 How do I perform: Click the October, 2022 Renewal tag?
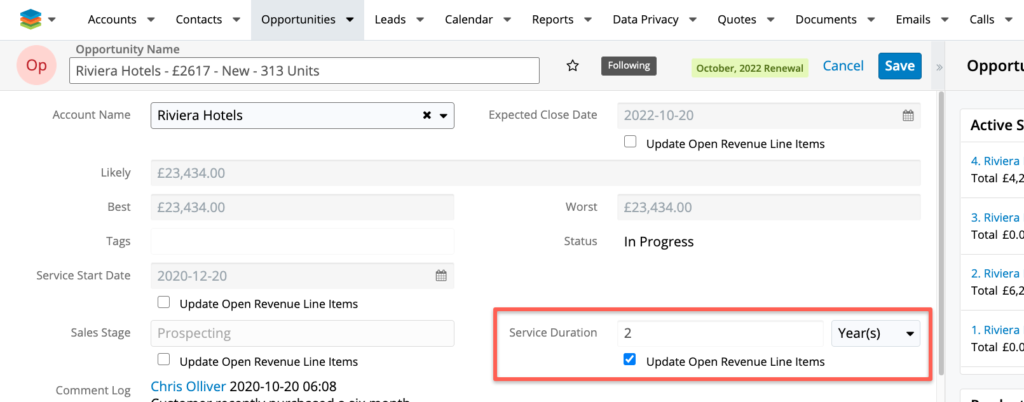(750, 68)
